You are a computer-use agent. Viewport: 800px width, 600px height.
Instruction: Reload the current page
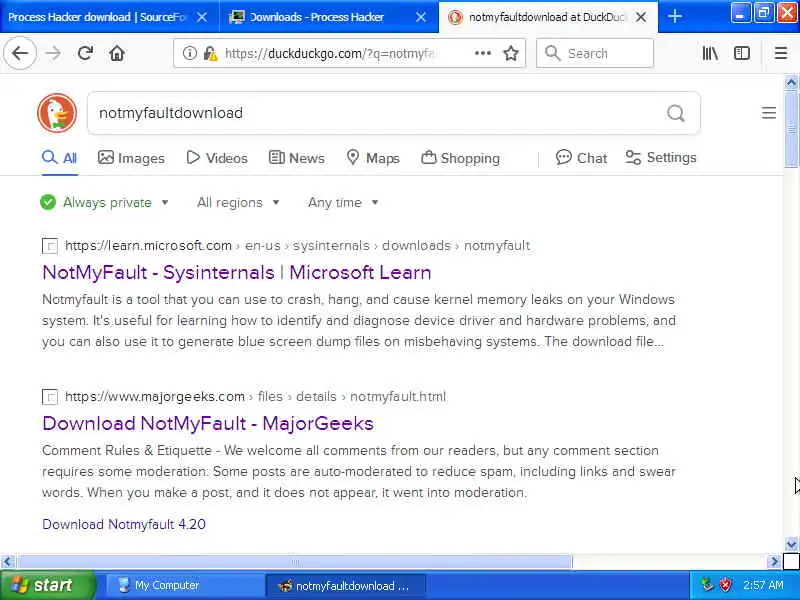[x=85, y=53]
